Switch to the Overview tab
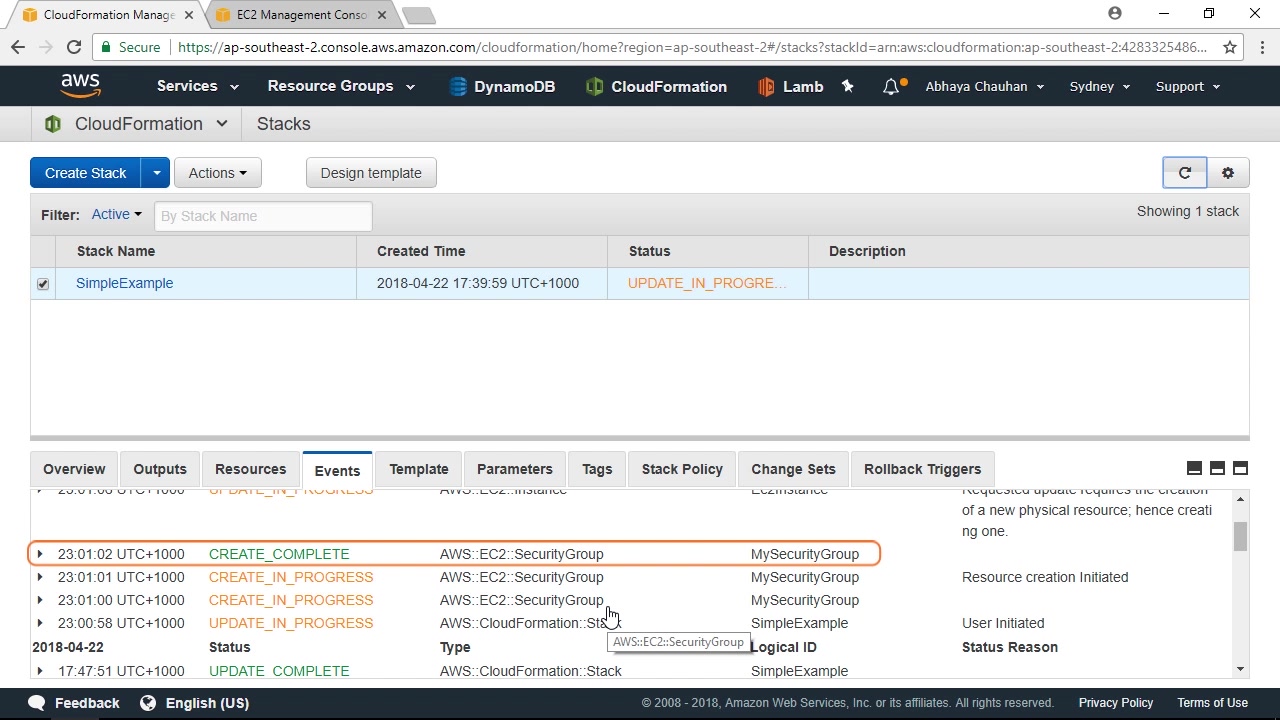Image resolution: width=1280 pixels, height=720 pixels. coord(74,469)
